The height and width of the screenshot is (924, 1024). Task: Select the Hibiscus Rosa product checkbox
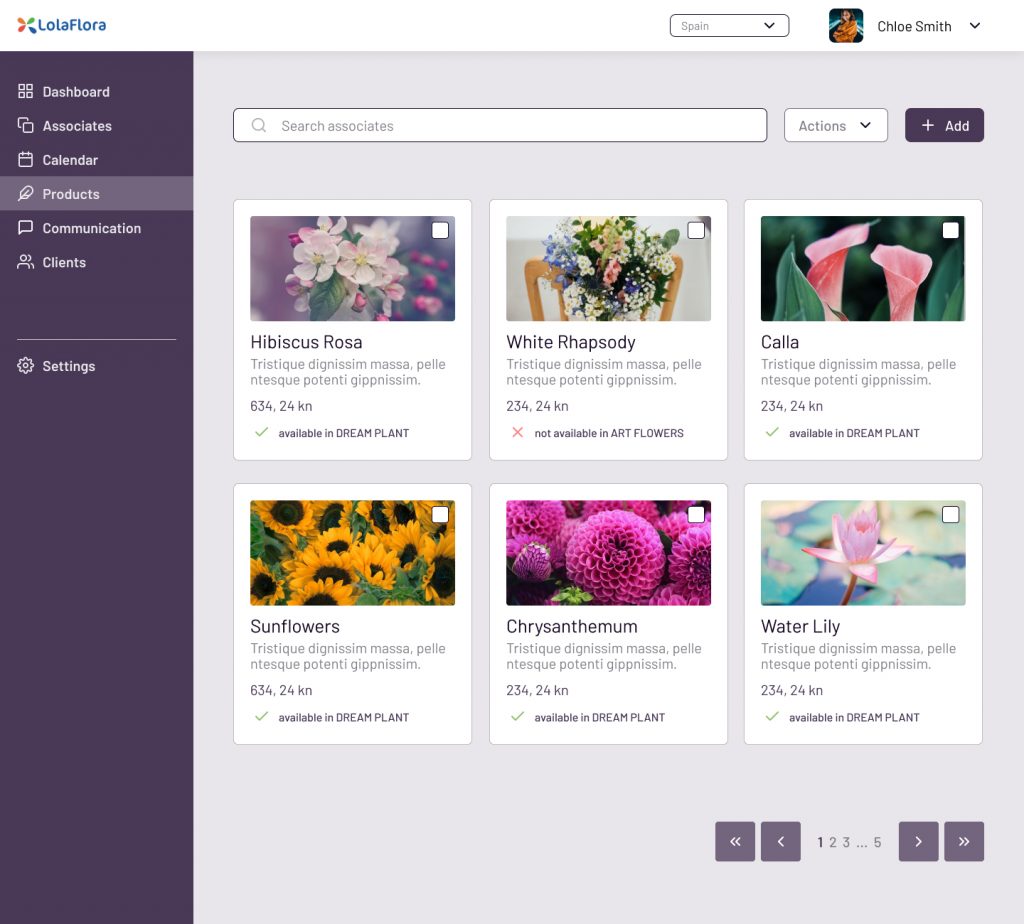coord(440,231)
